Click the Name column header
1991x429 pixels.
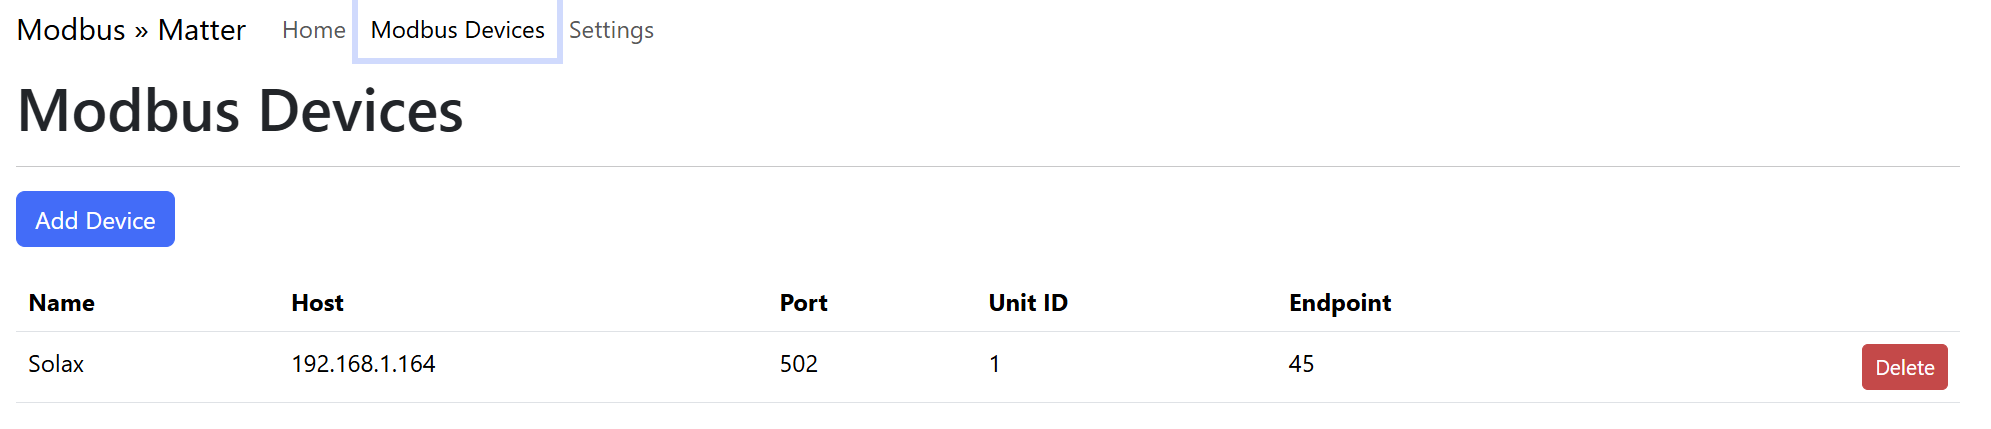click(62, 303)
